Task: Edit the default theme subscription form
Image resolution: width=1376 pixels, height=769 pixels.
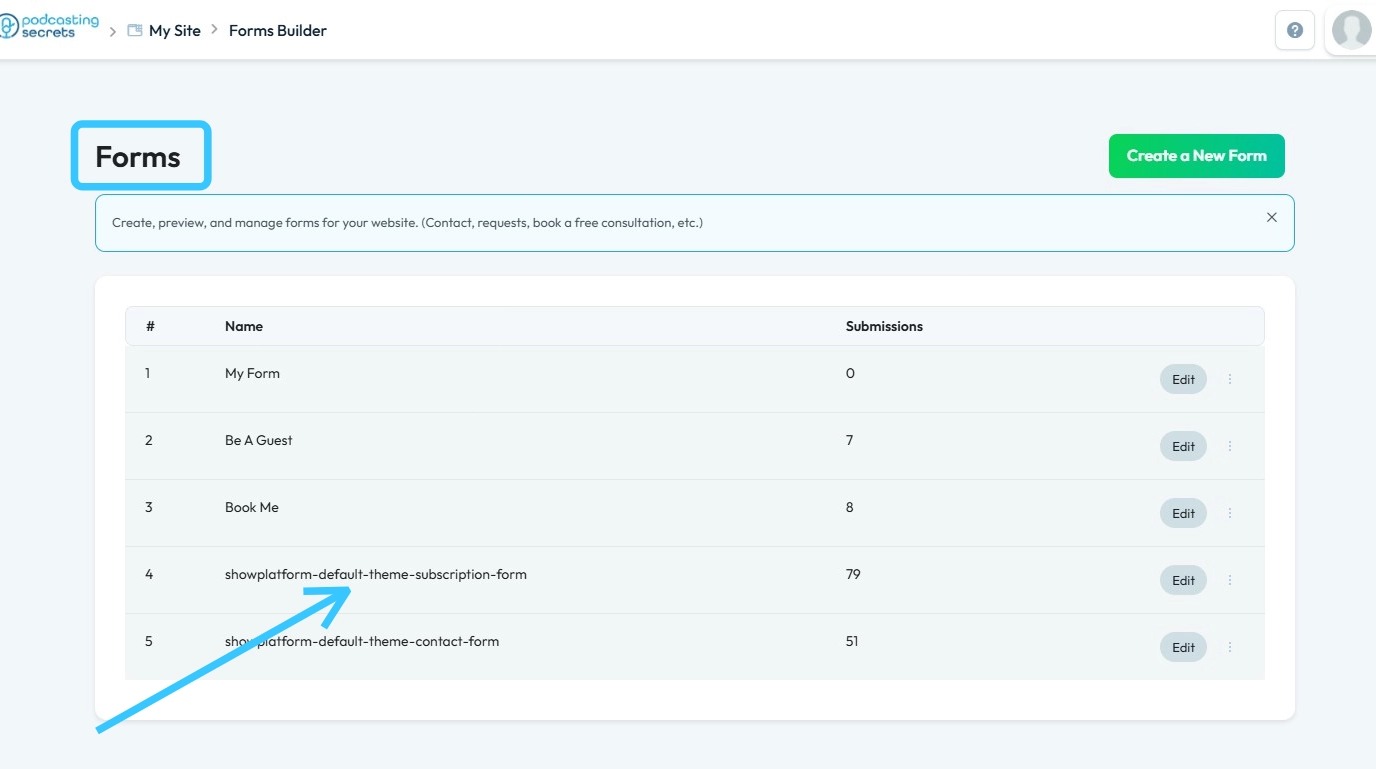Action: (x=1183, y=580)
